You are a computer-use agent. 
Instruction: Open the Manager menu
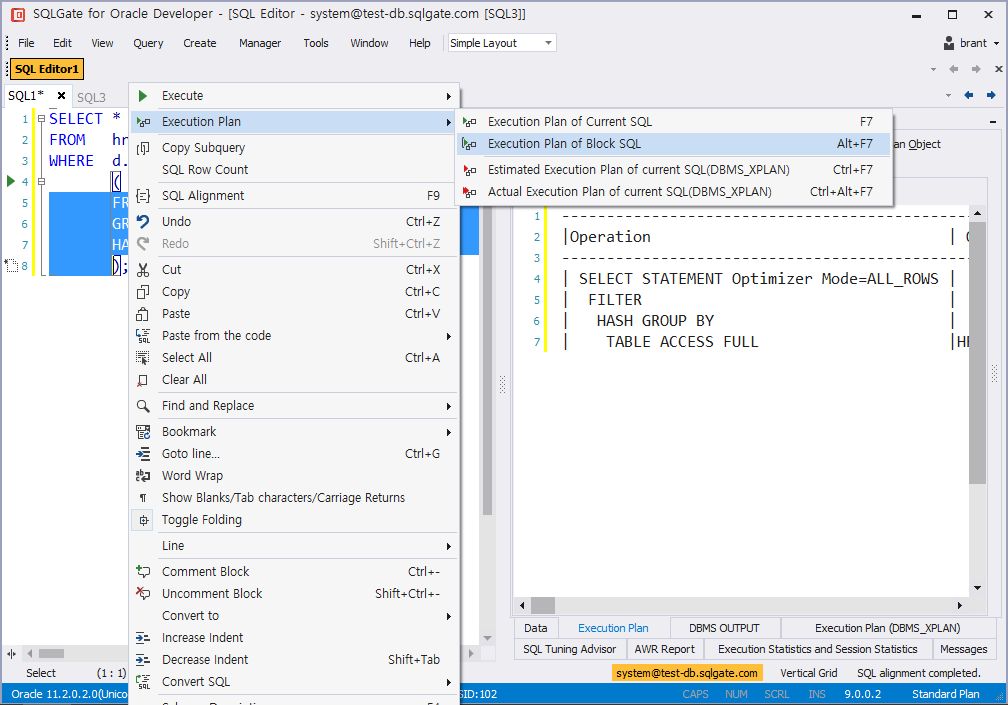(260, 43)
